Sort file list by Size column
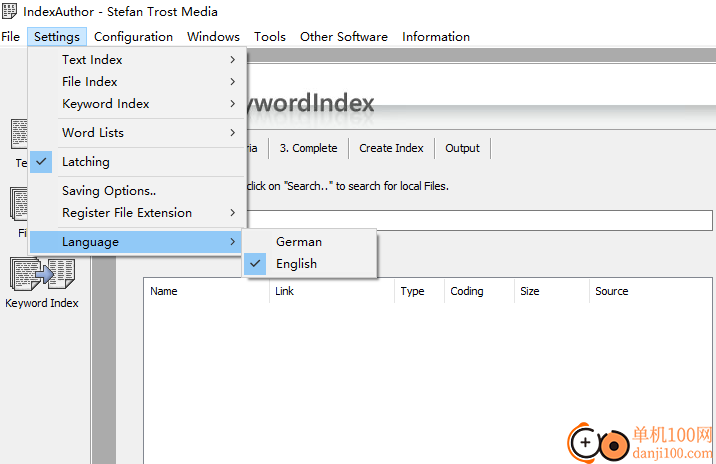 pyautogui.click(x=552, y=291)
